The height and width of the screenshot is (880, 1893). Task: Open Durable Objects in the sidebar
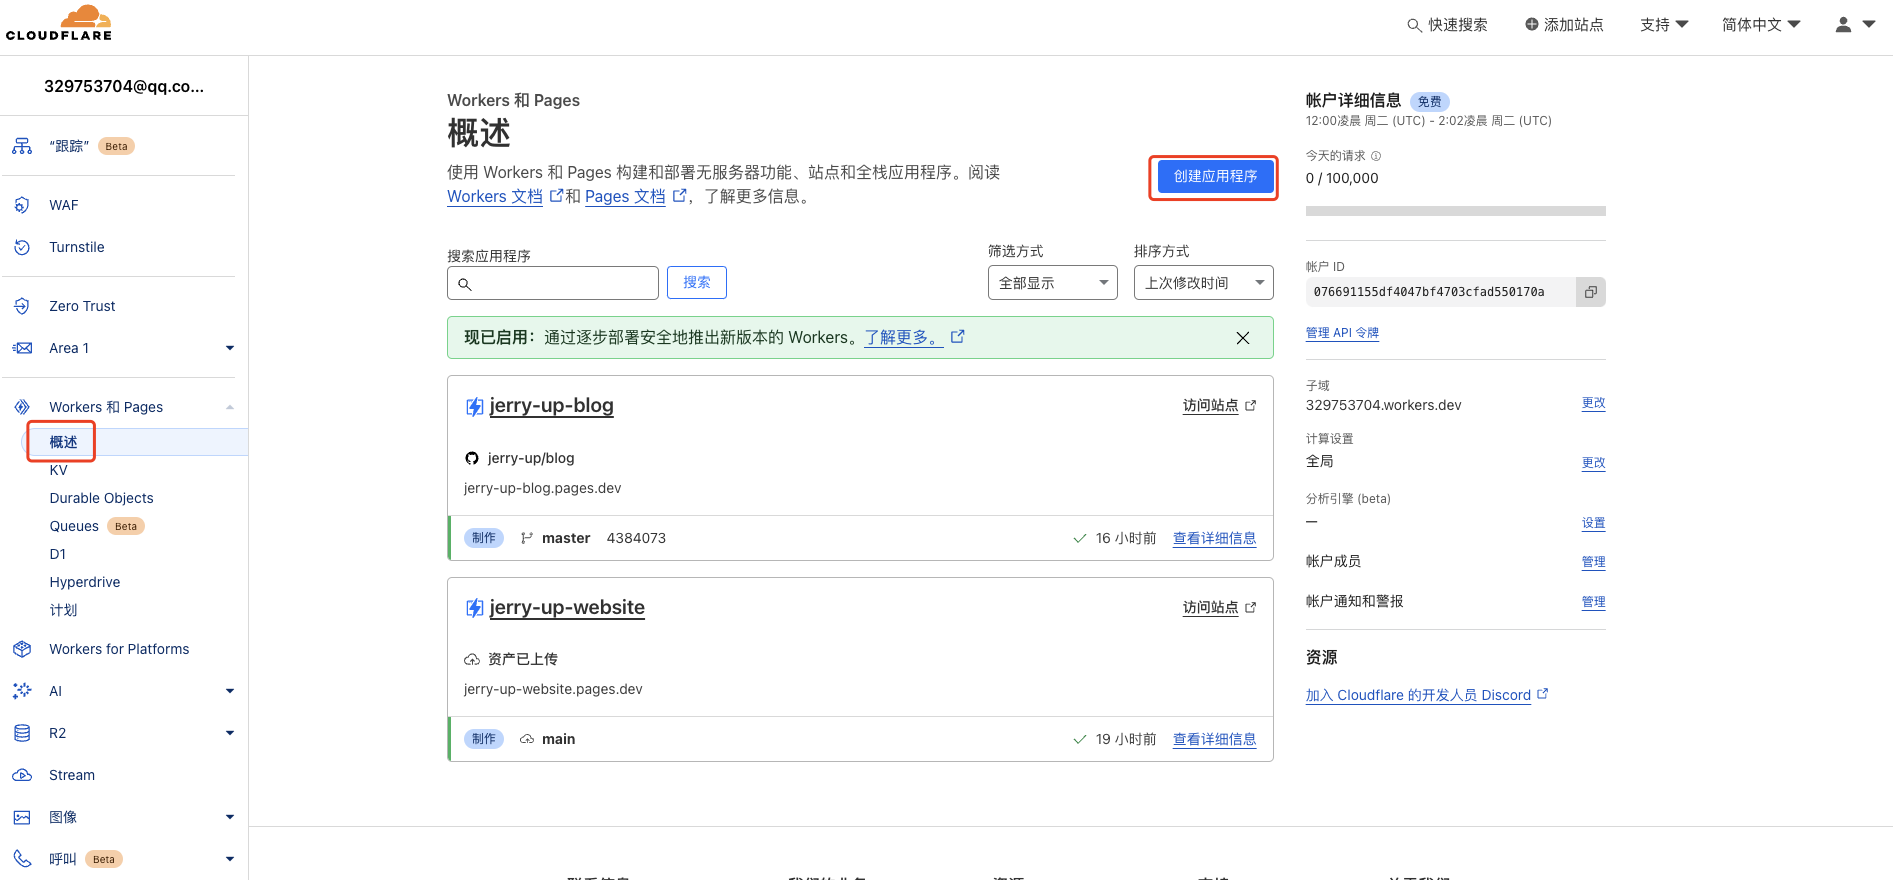(x=101, y=498)
